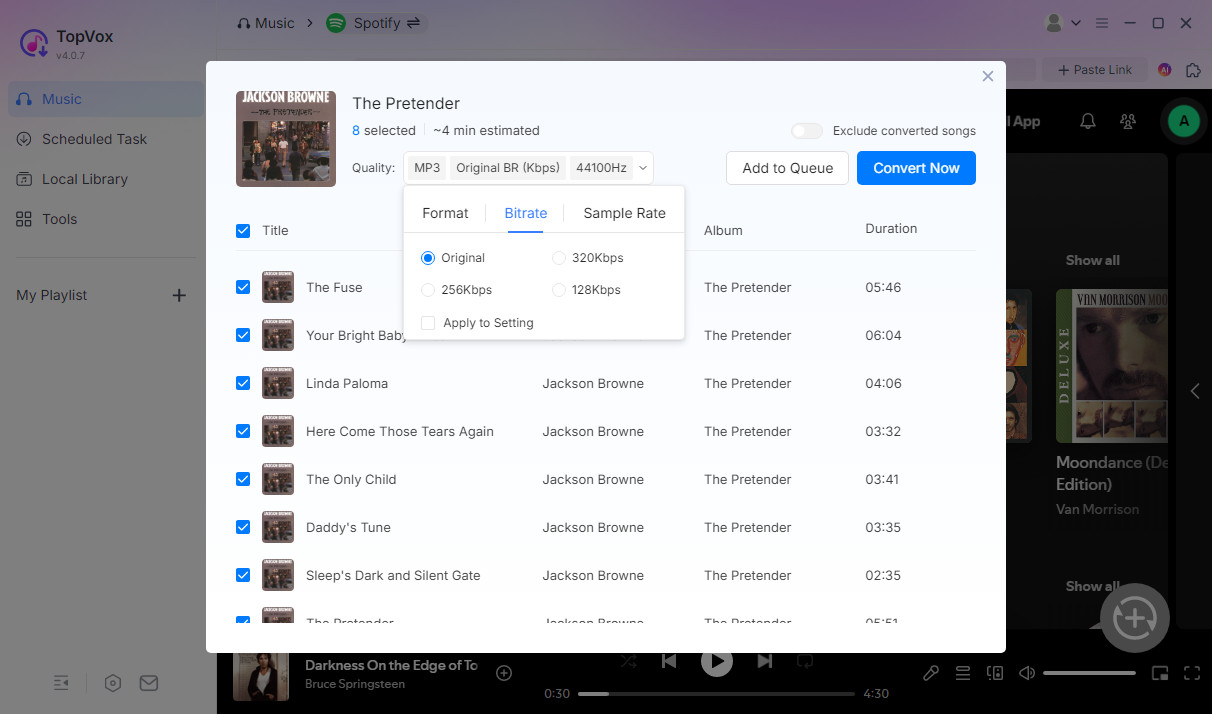This screenshot has width=1212, height=714.
Task: Uncheck the Linda Paloma song checkbox
Action: (243, 383)
